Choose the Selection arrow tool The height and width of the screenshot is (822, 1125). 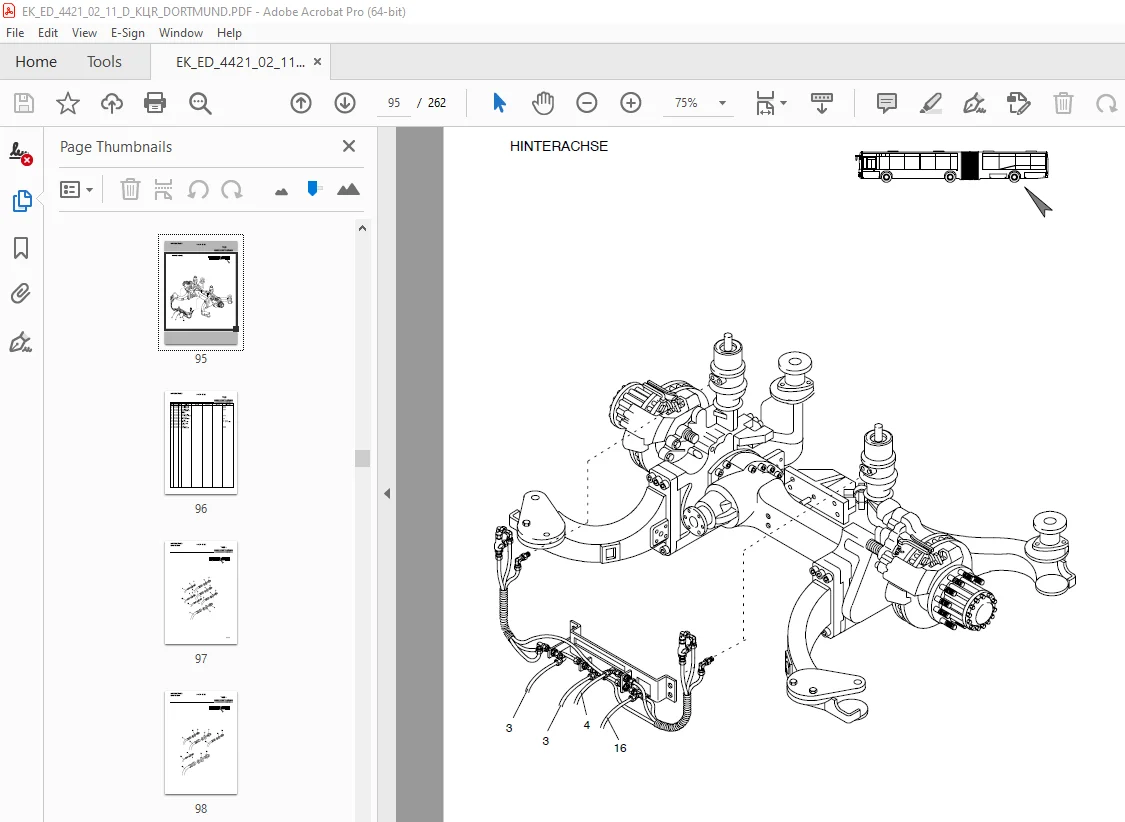(499, 103)
